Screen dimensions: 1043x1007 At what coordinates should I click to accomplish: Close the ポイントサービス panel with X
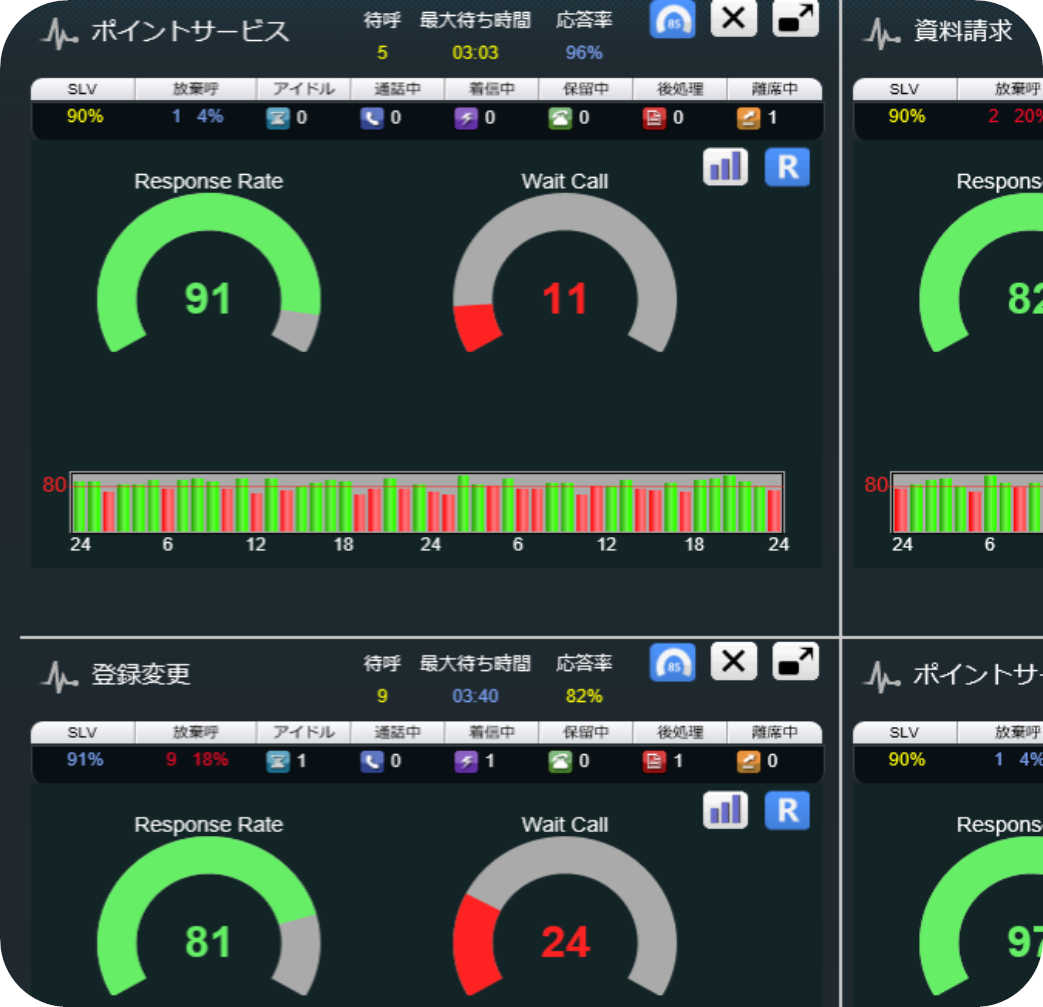[733, 18]
